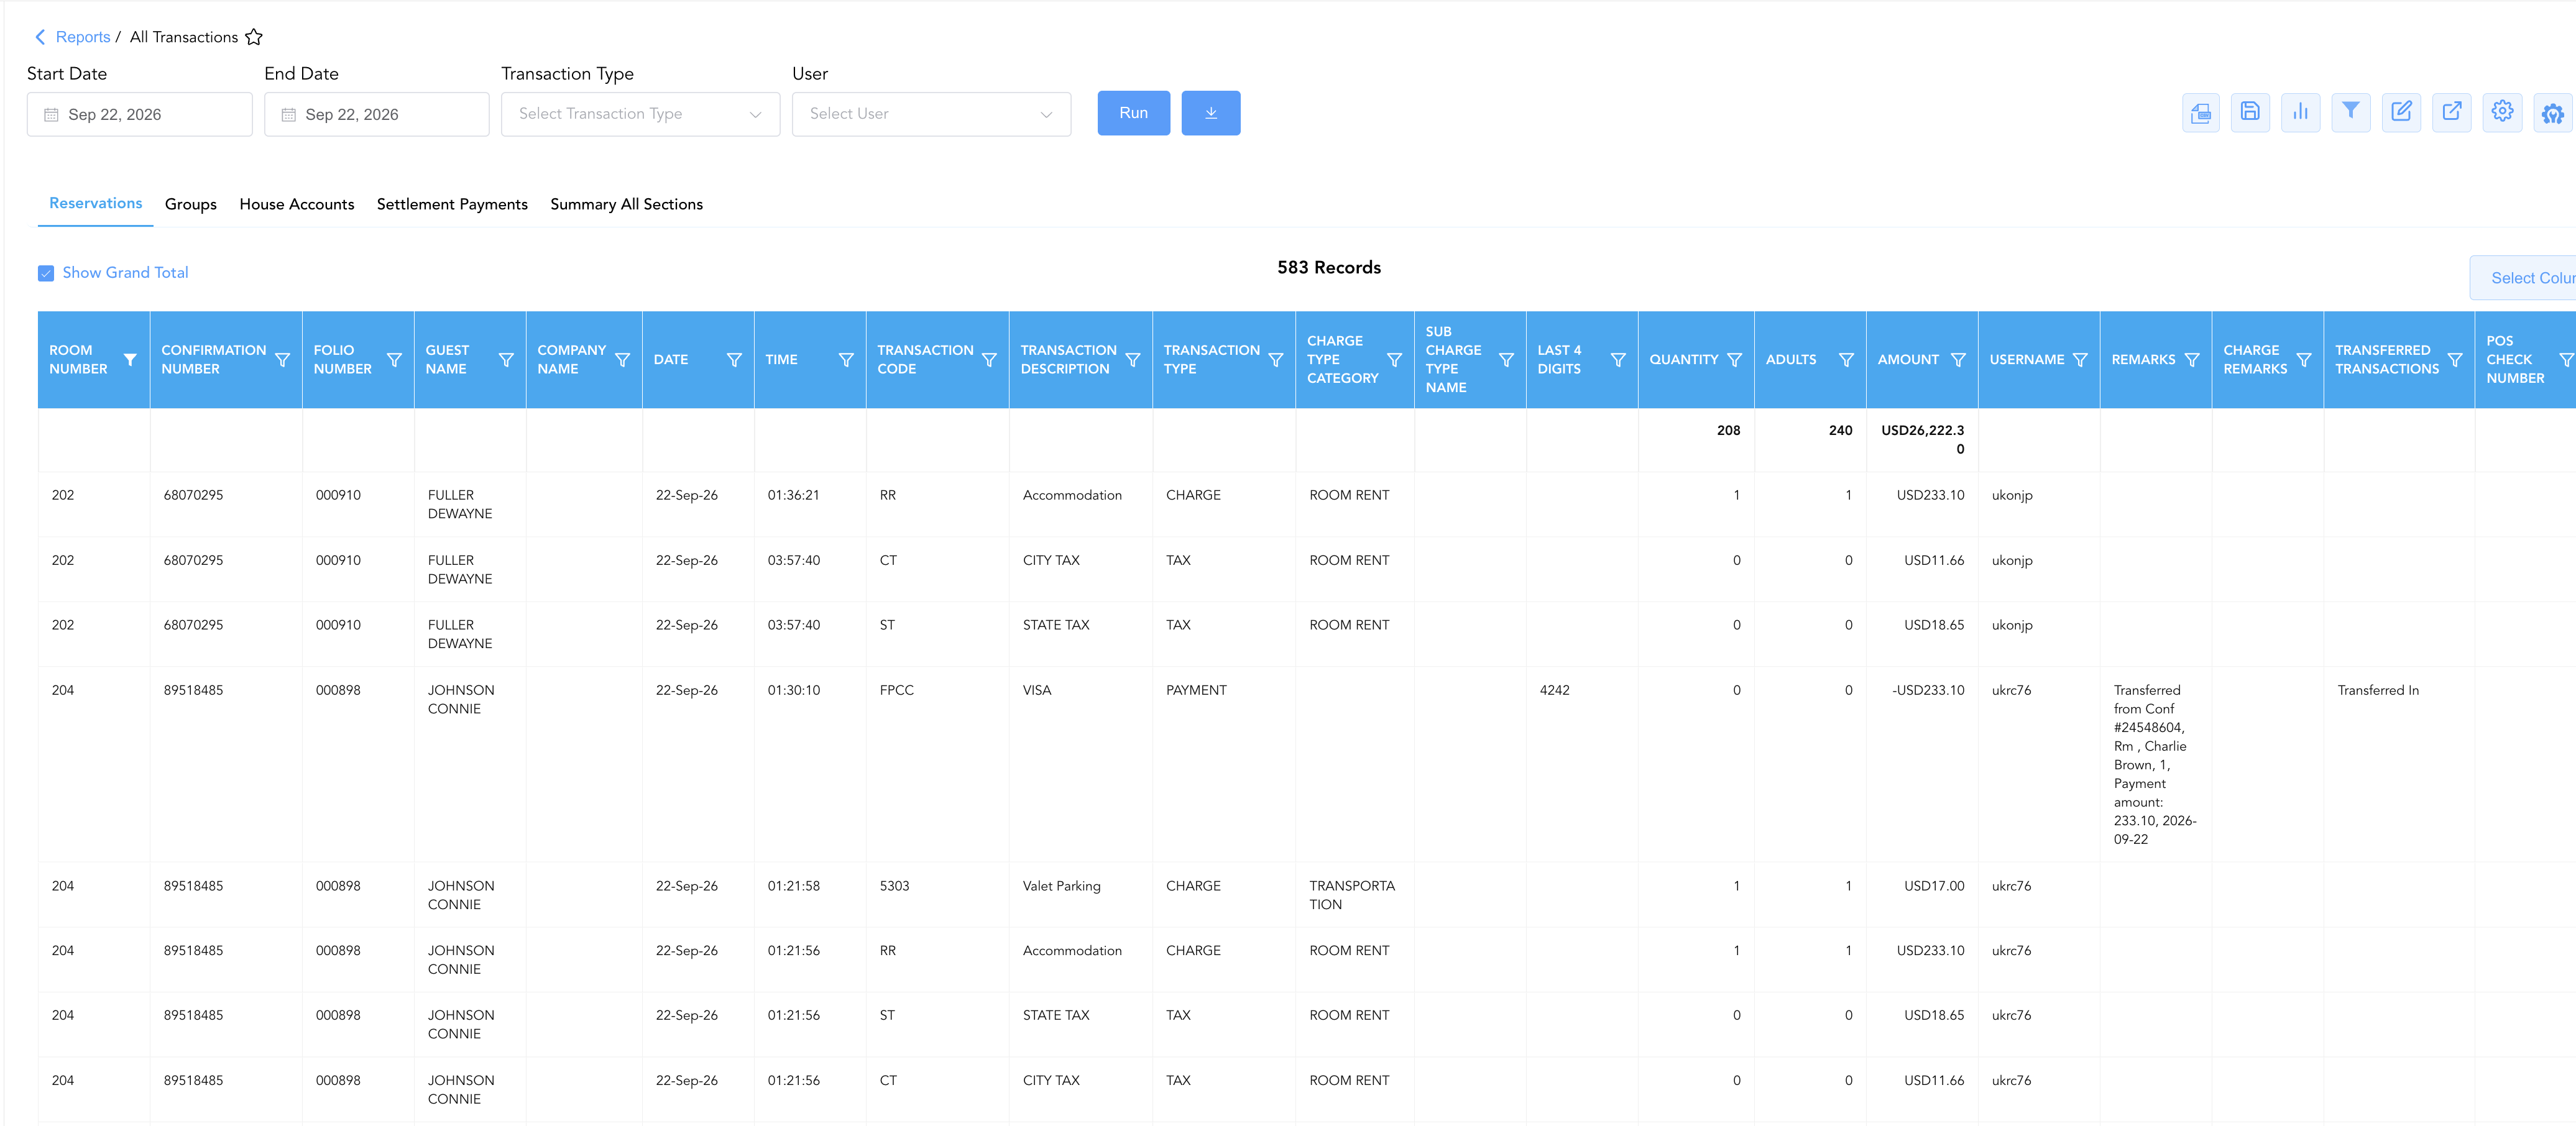
Task: Open the Summary All Sections tab
Action: point(626,204)
